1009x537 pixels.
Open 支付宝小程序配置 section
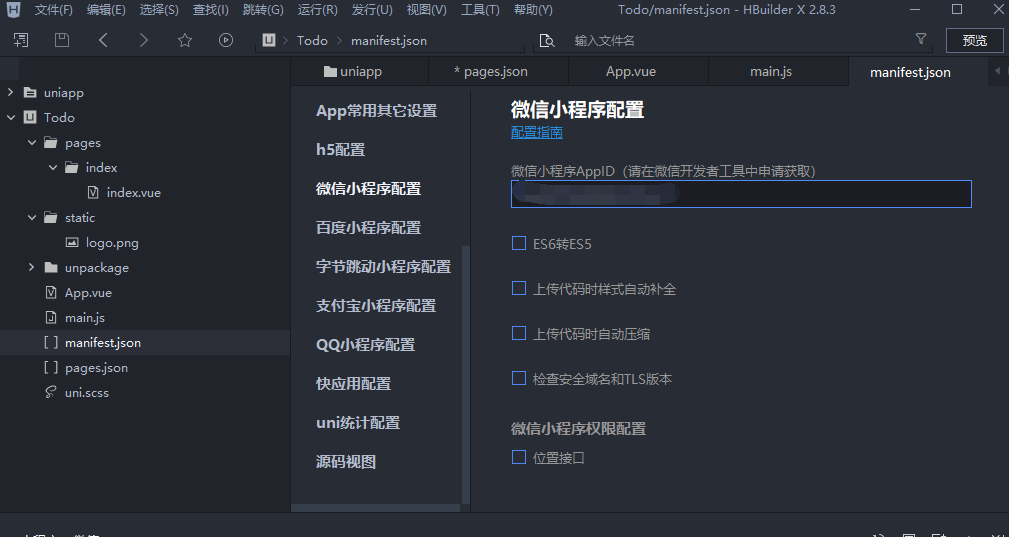tap(376, 305)
